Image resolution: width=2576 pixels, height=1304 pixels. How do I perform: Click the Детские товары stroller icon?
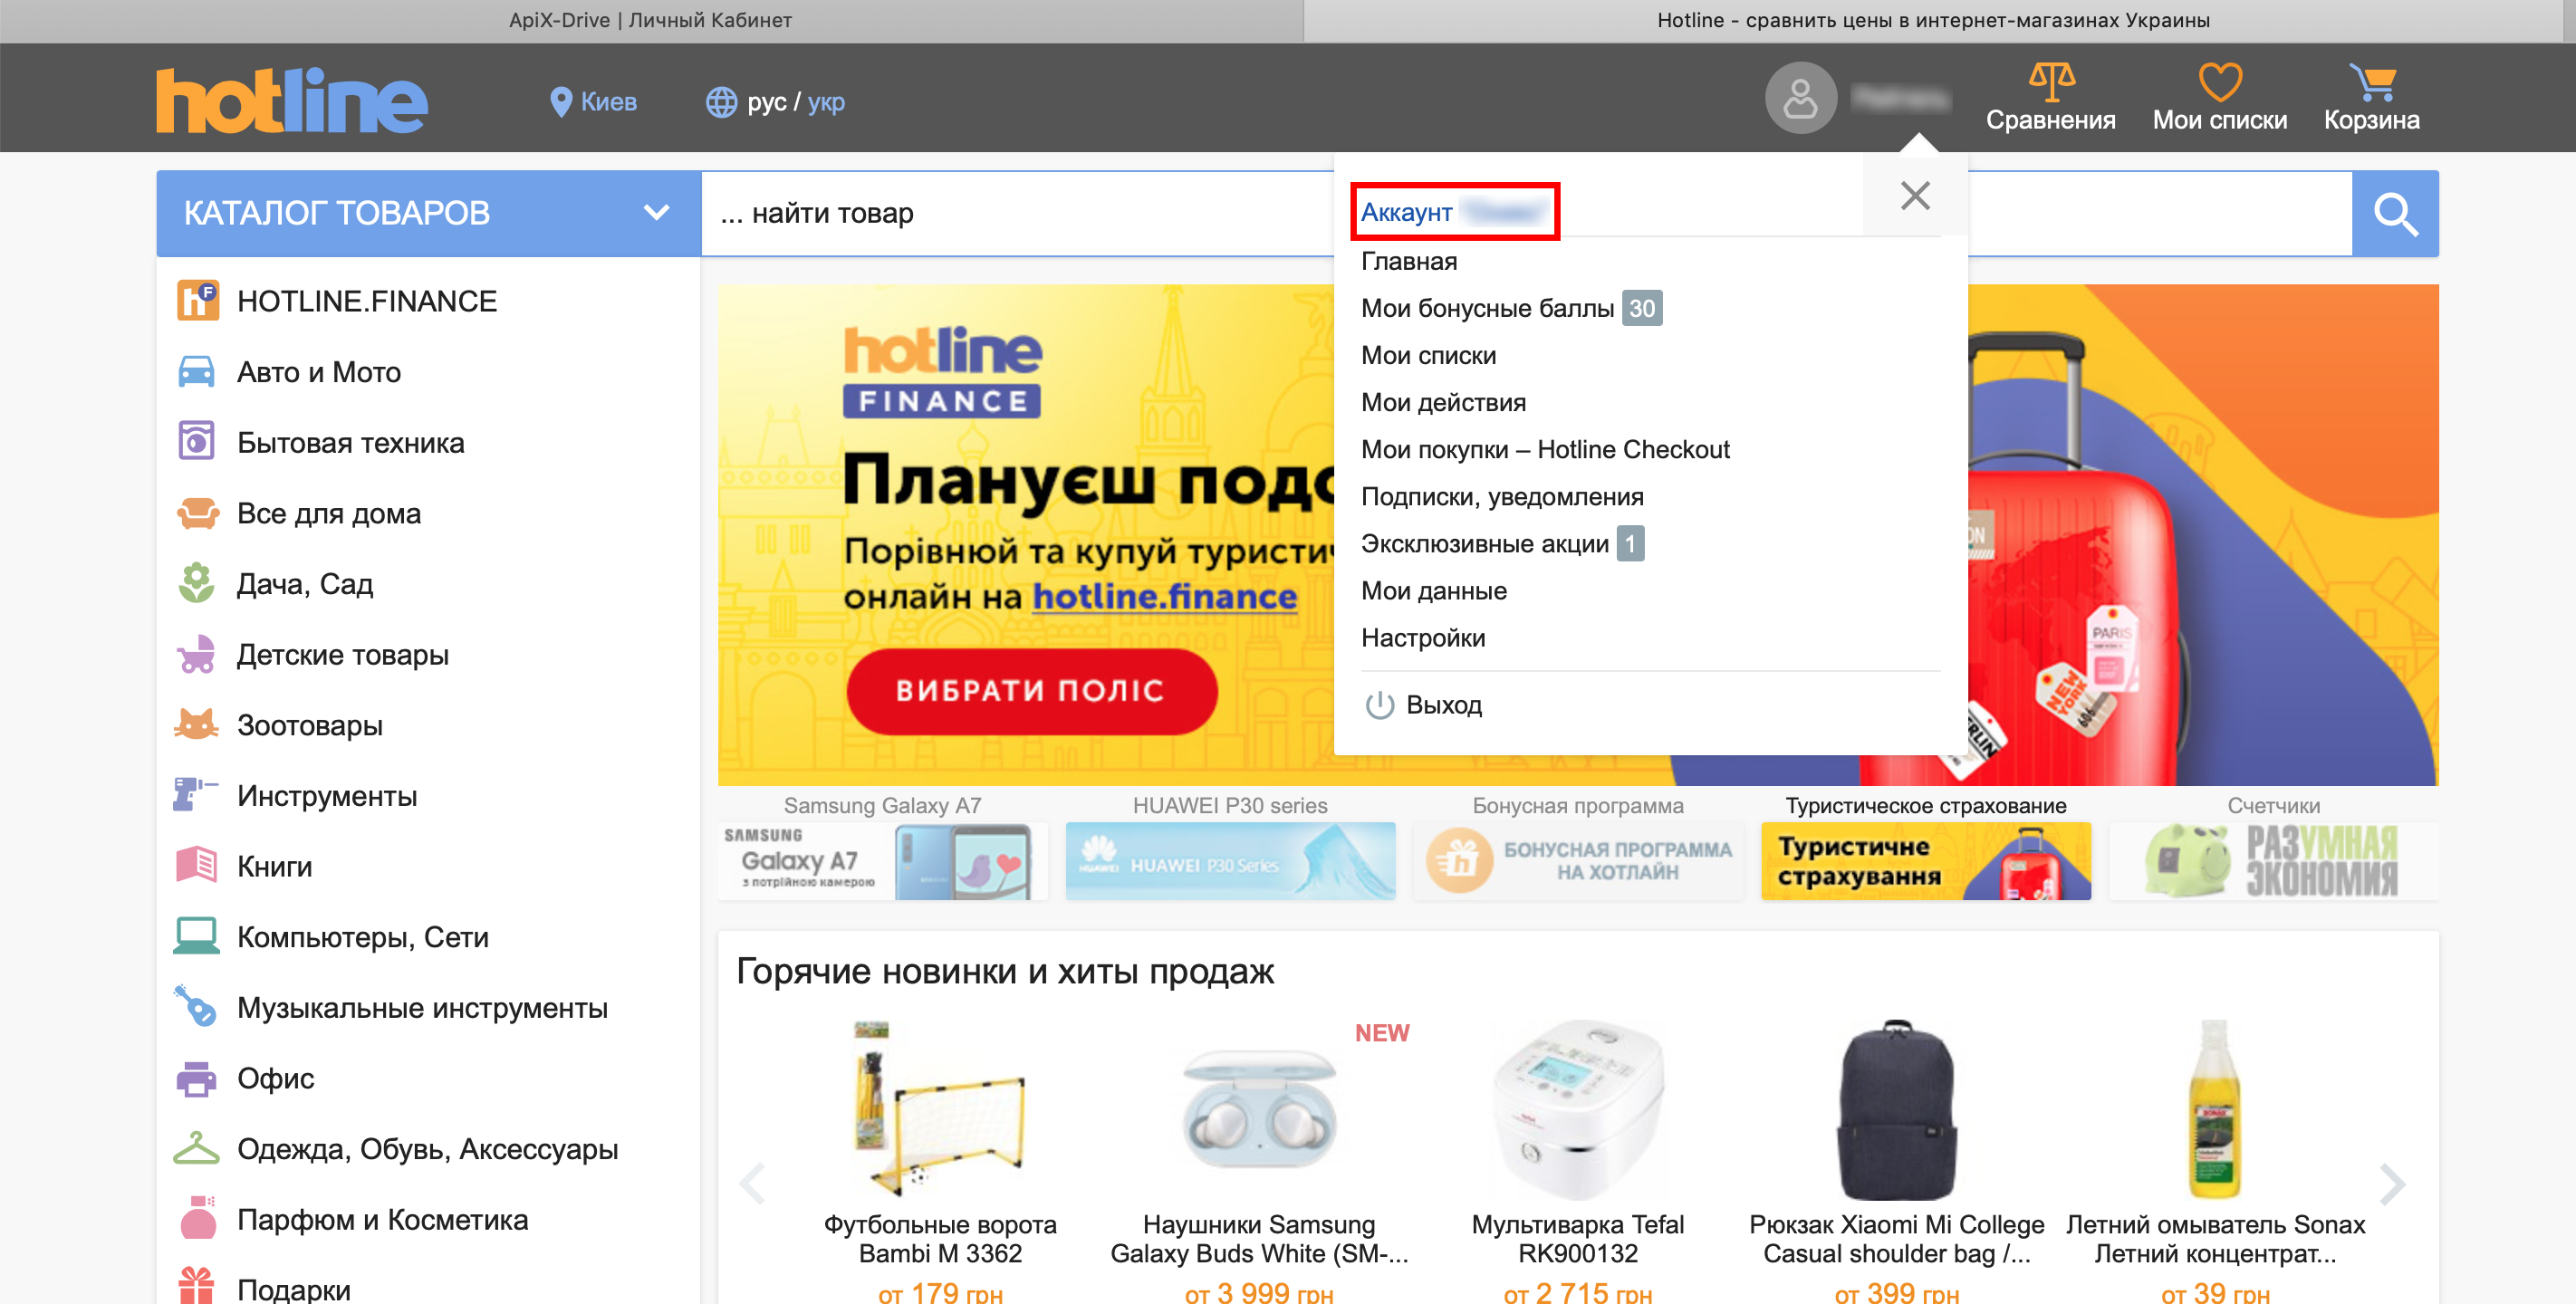pyautogui.click(x=197, y=654)
